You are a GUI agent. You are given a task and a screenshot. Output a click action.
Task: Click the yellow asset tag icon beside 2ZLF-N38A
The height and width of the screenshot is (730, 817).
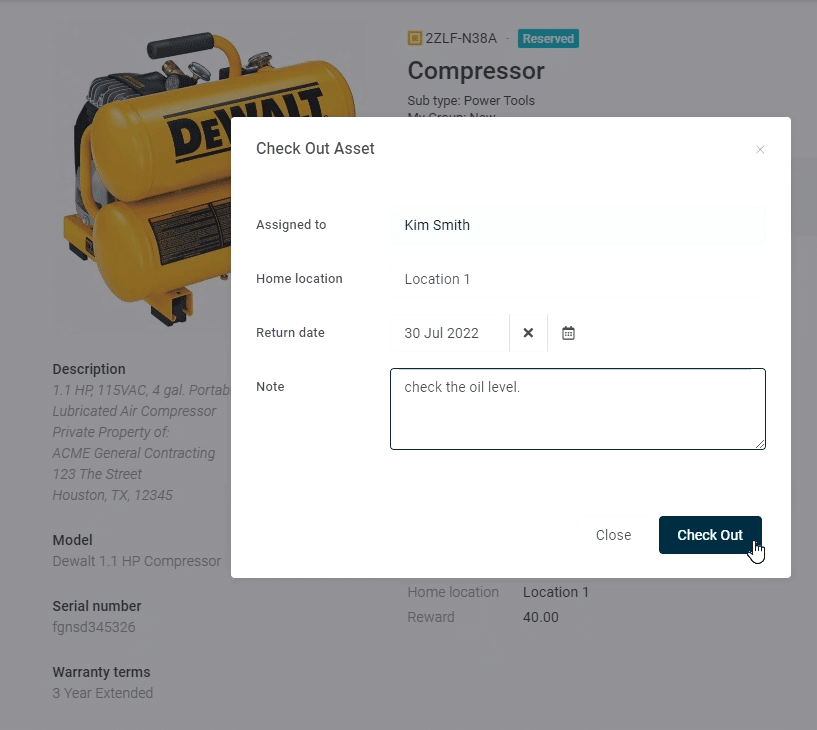click(x=415, y=39)
